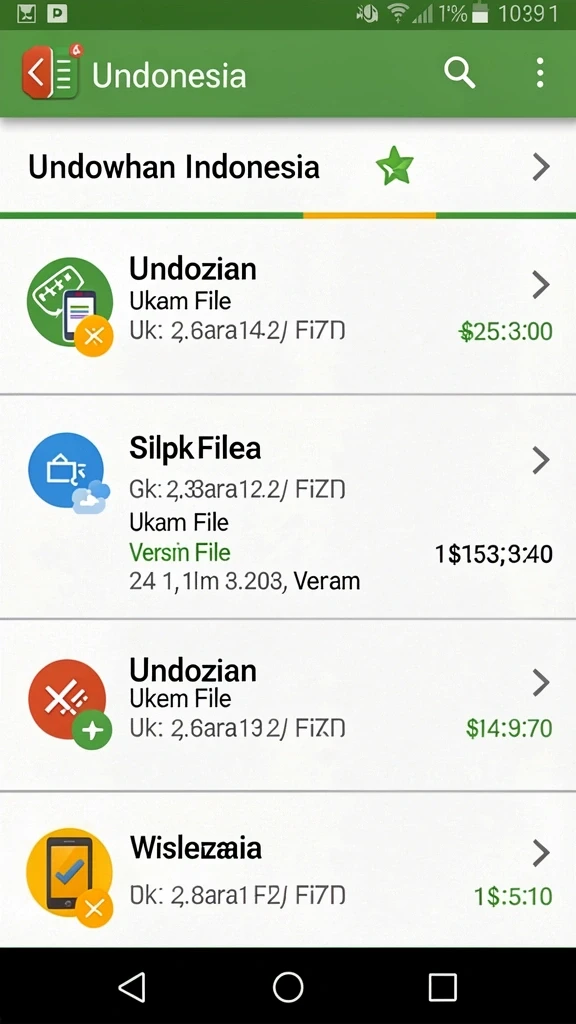Tap the red Undozian icon with plus badge
This screenshot has width=576, height=1024.
(x=69, y=703)
